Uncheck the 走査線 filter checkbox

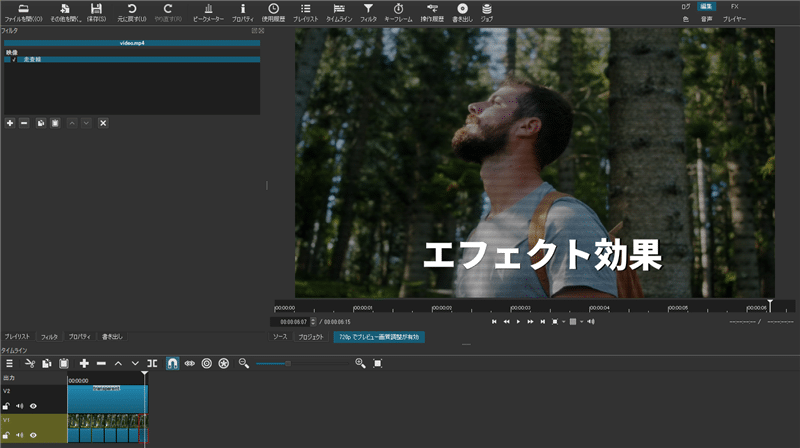click(14, 60)
